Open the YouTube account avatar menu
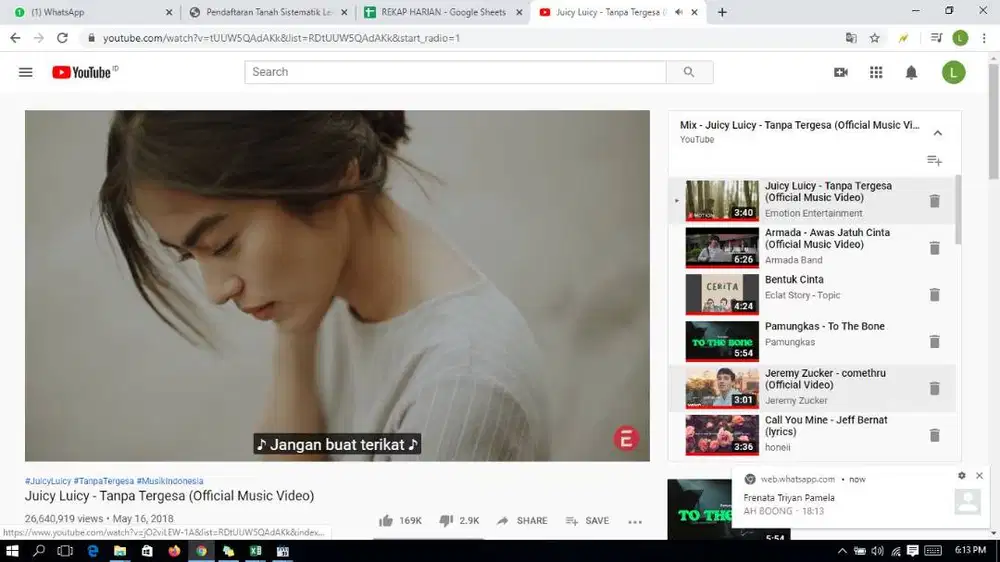Image resolution: width=1000 pixels, height=562 pixels. coord(953,72)
